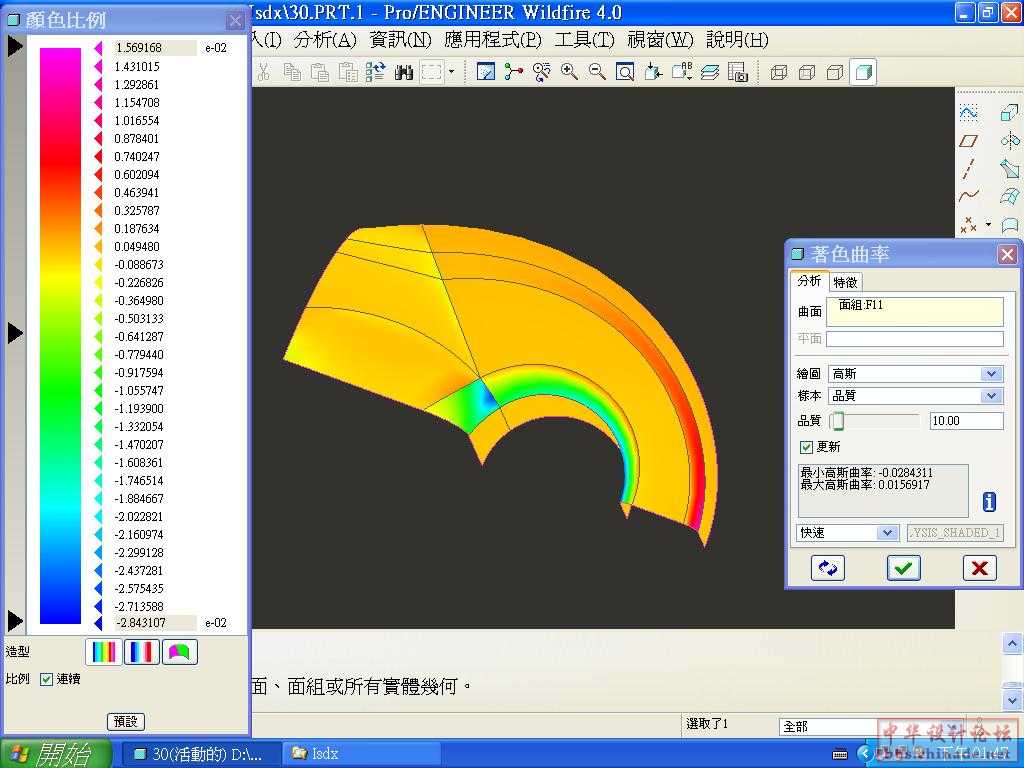Switch to Hidden Line display icon
1024x768 pixels.
(807, 72)
